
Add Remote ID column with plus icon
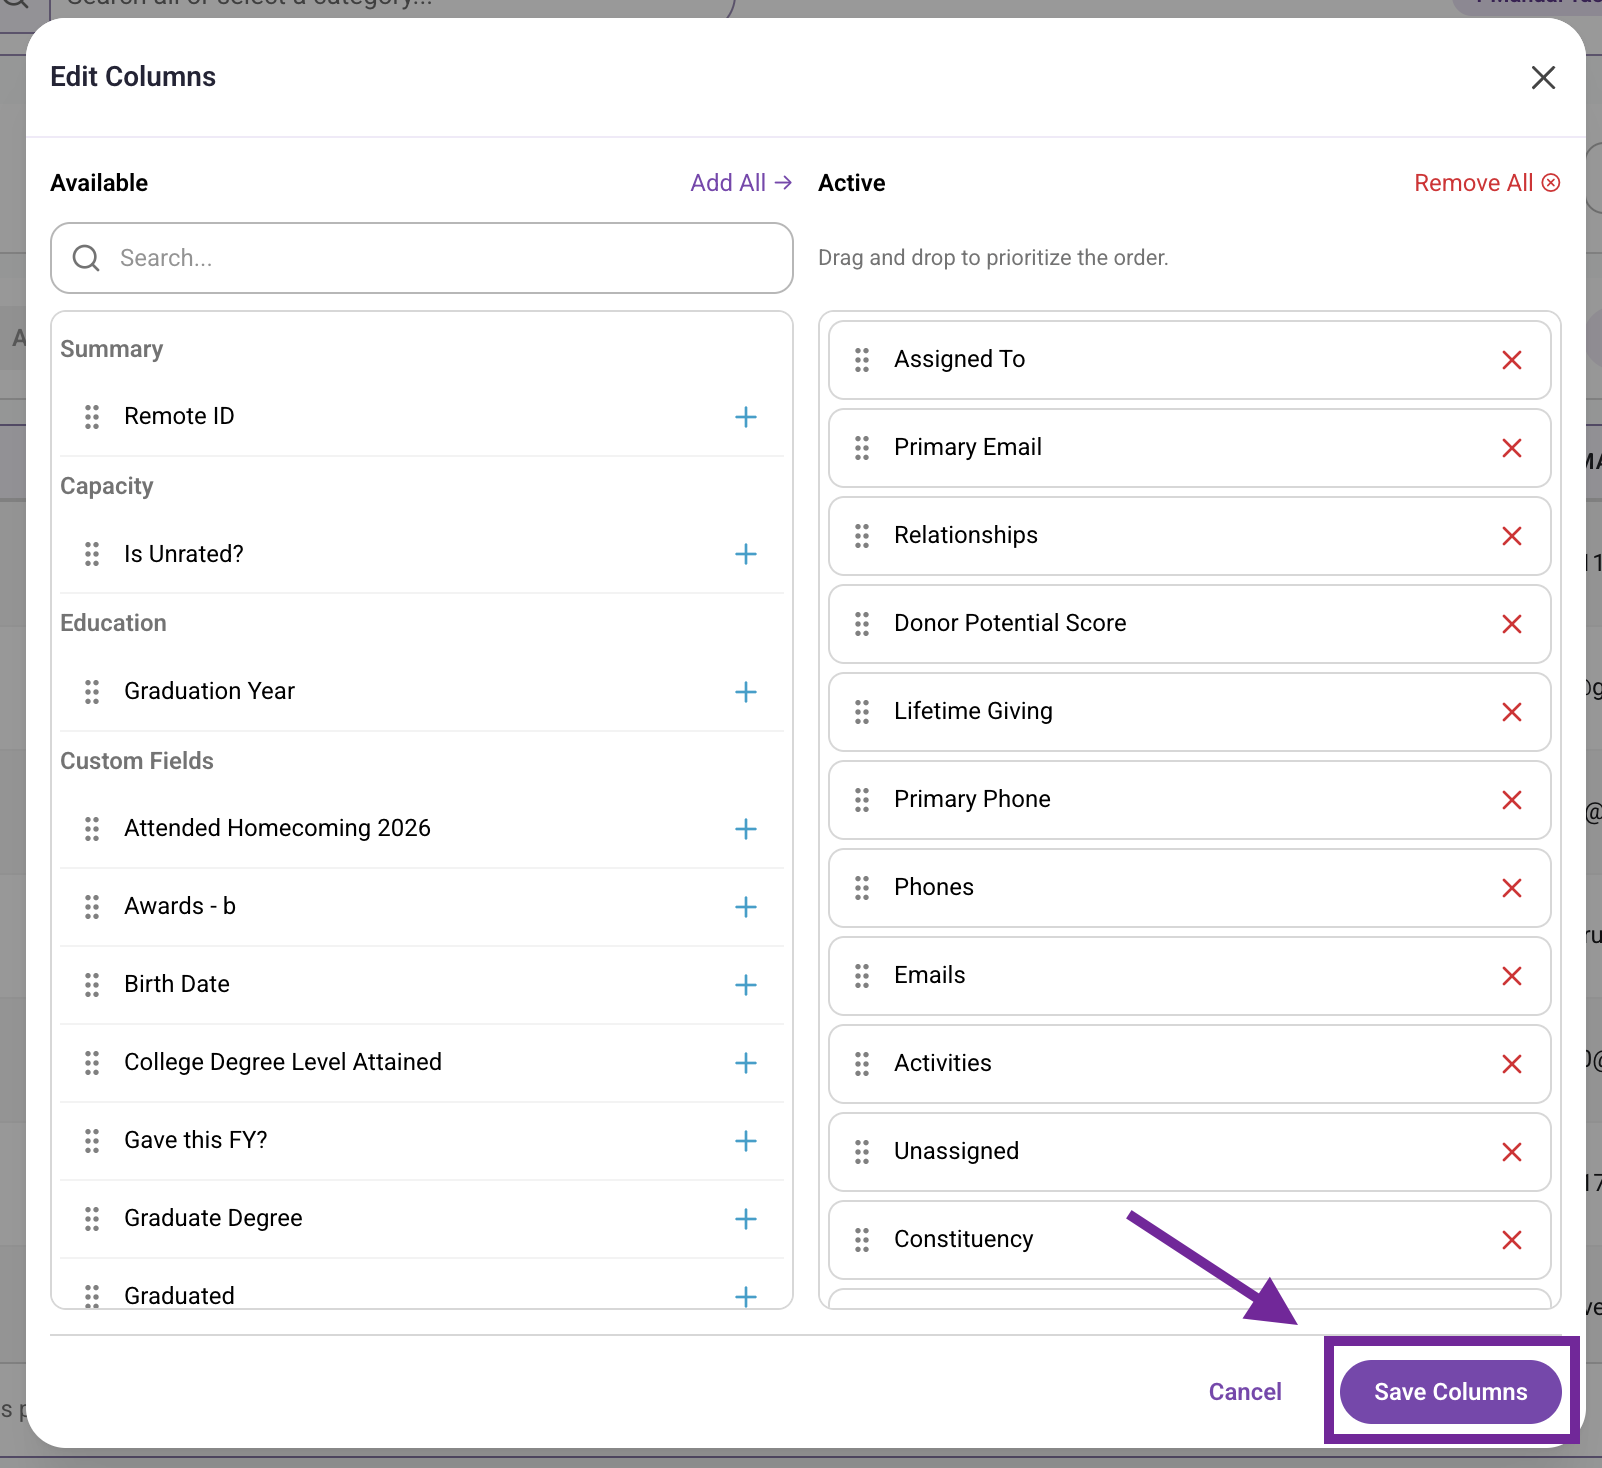(745, 417)
